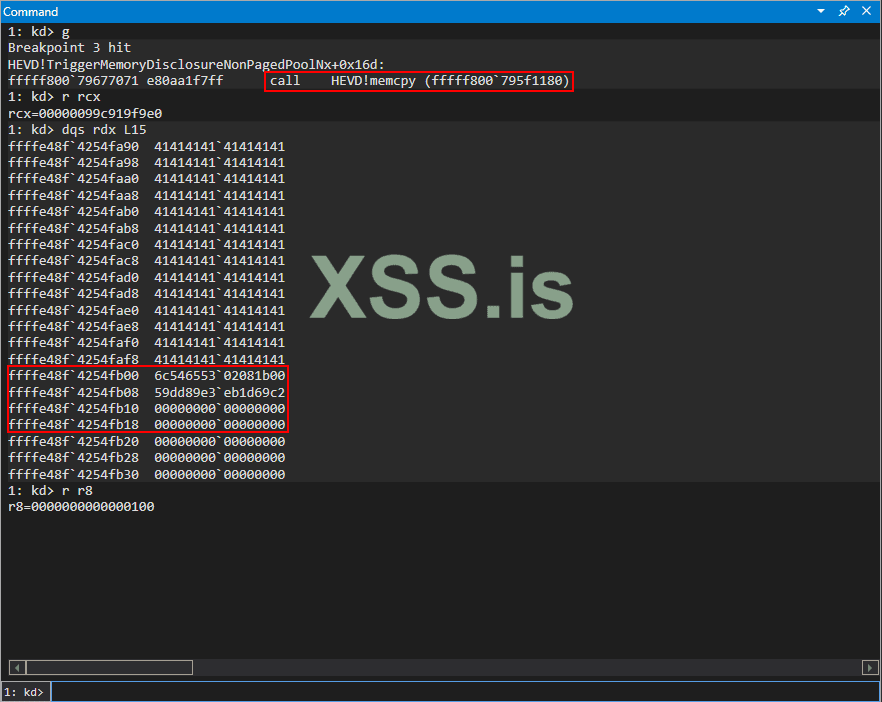Close the Command window
882x702 pixels.
pyautogui.click(x=866, y=11)
